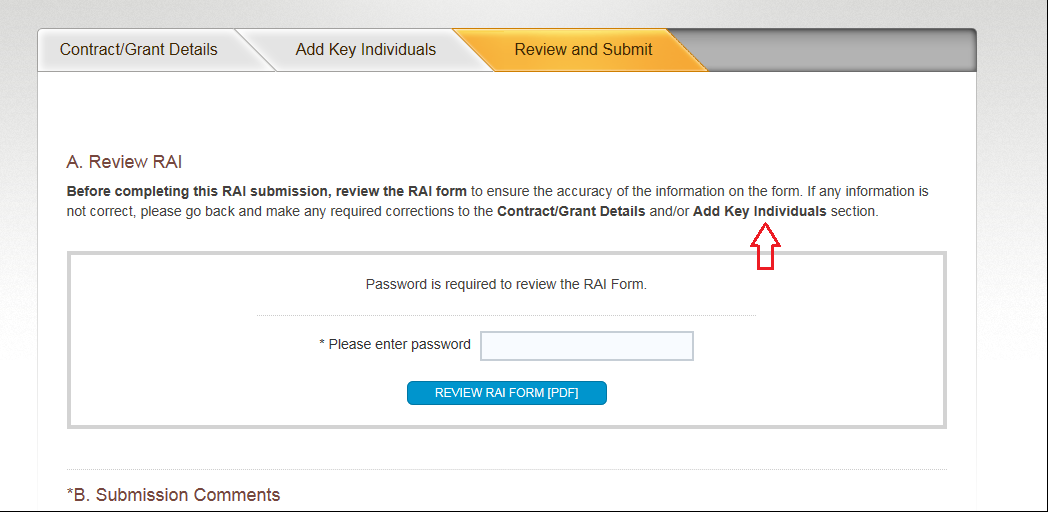Click the 'Please enter password' label
Viewport: 1049px width, 512px height.
(x=399, y=344)
